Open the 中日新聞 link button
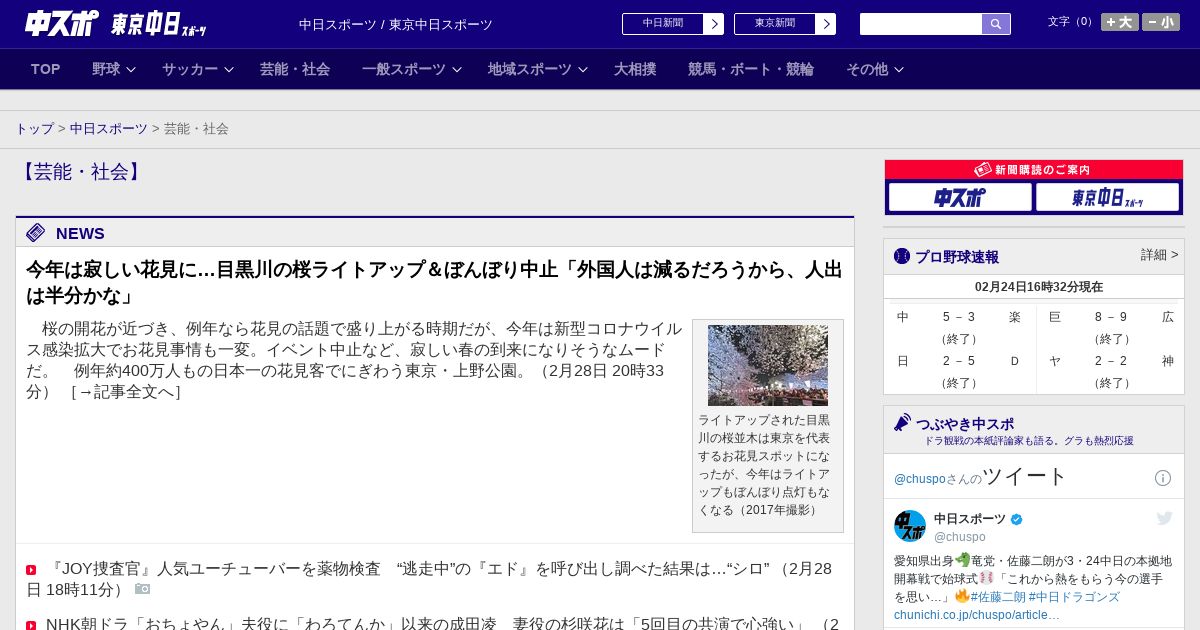Viewport: 1200px width, 630px height. coord(673,24)
